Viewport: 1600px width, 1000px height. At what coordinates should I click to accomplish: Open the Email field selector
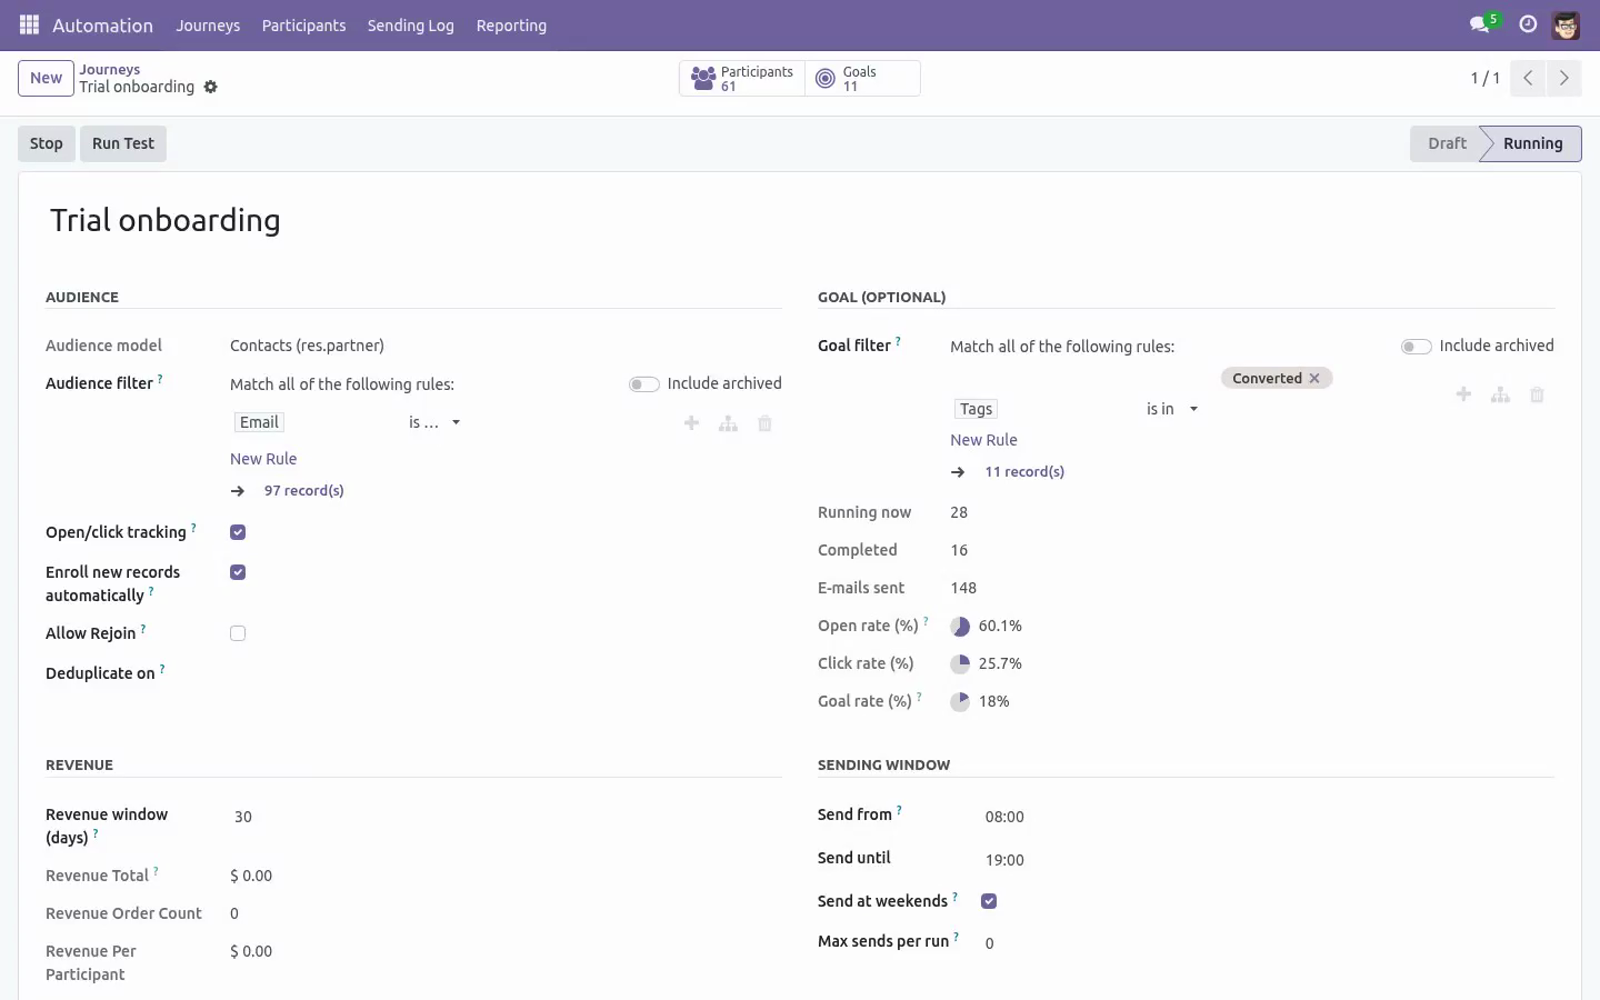[259, 422]
